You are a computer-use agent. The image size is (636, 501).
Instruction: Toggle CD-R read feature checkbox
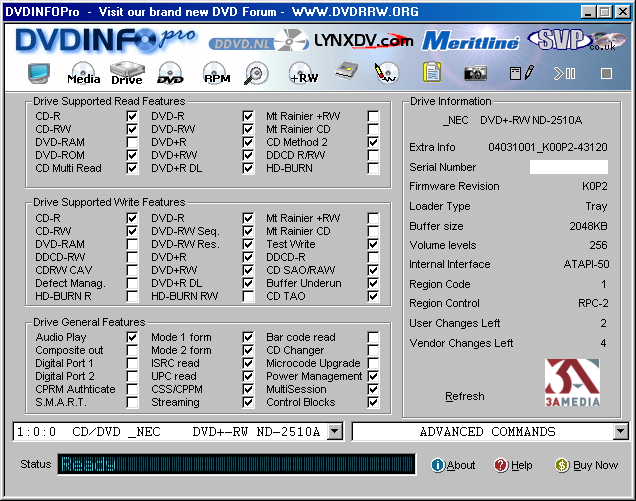pos(132,116)
